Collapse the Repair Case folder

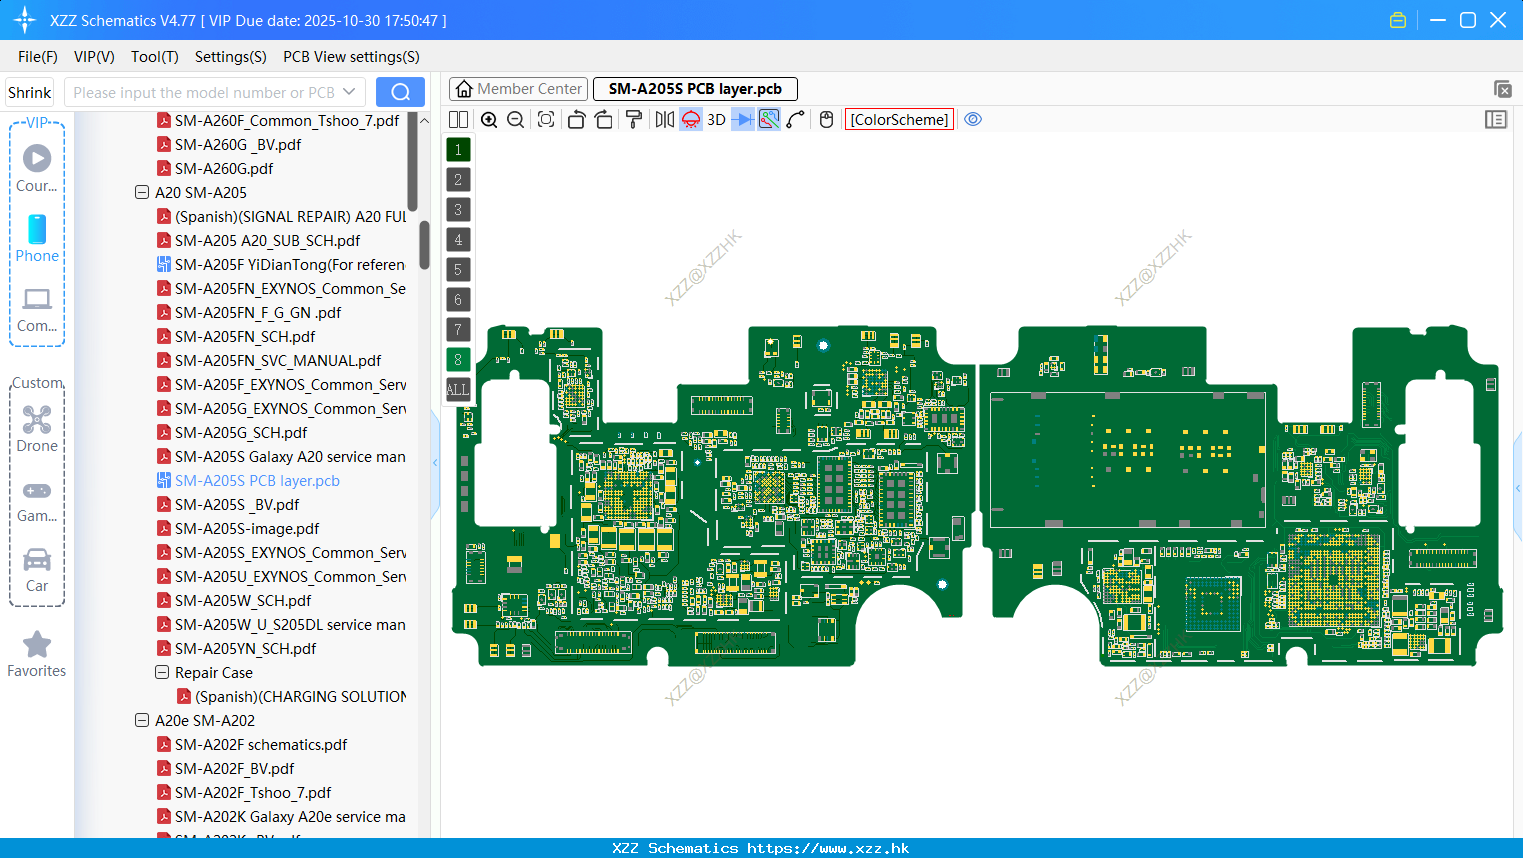click(x=162, y=672)
